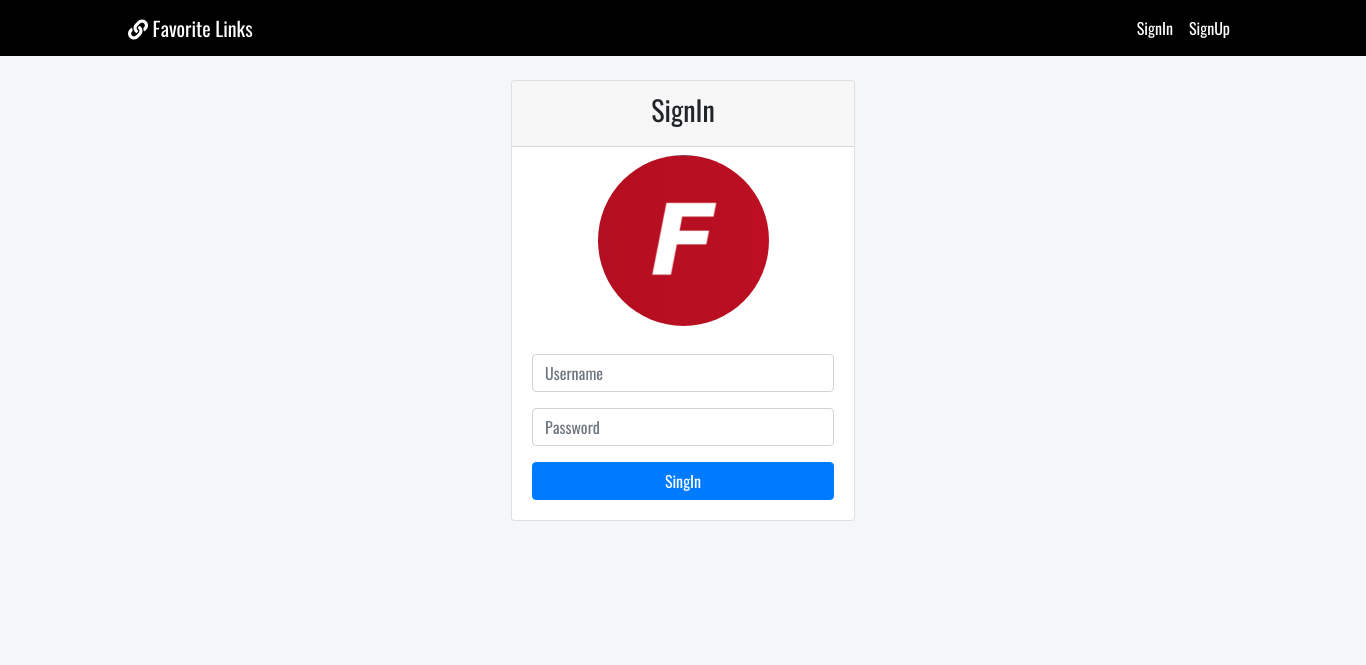1366x665 pixels.
Task: Click the chain link icon in navbar
Action: 138,29
